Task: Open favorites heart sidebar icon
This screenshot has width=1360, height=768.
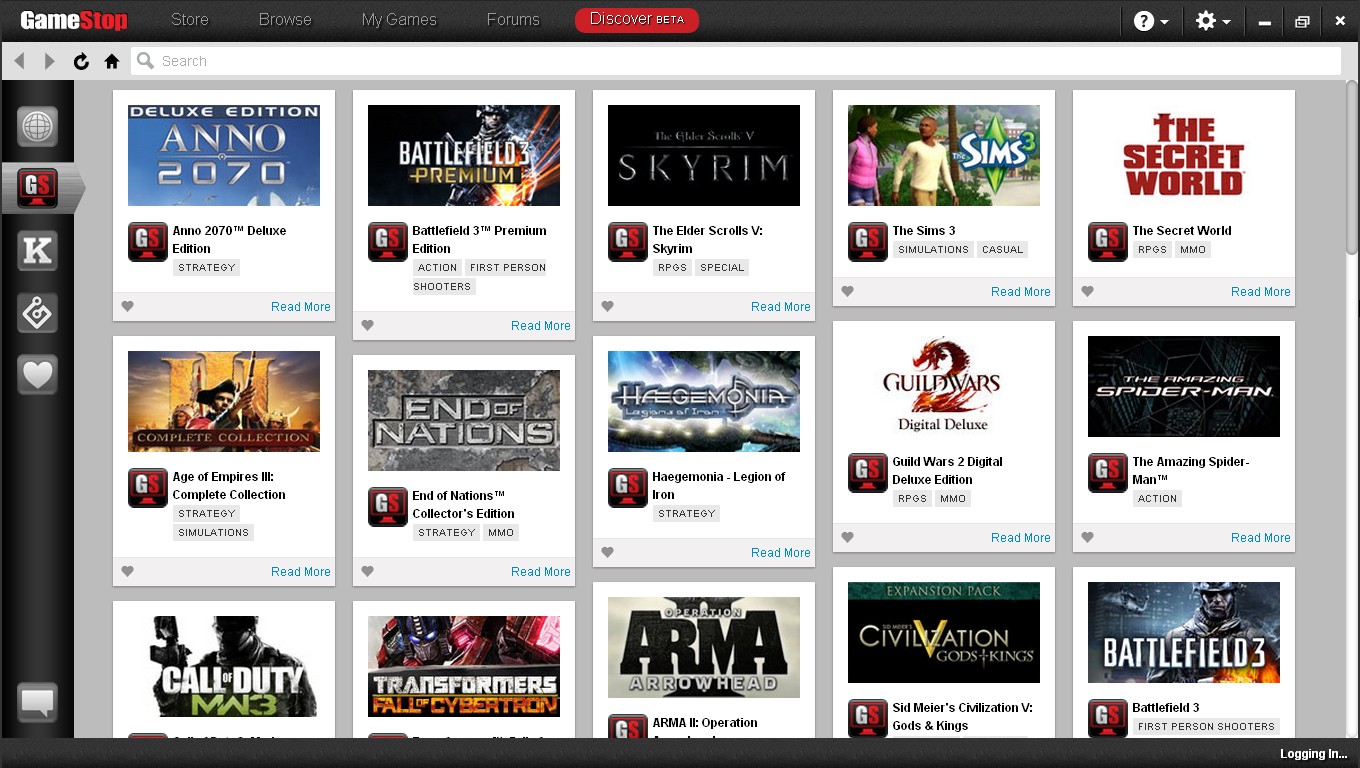Action: 37,375
